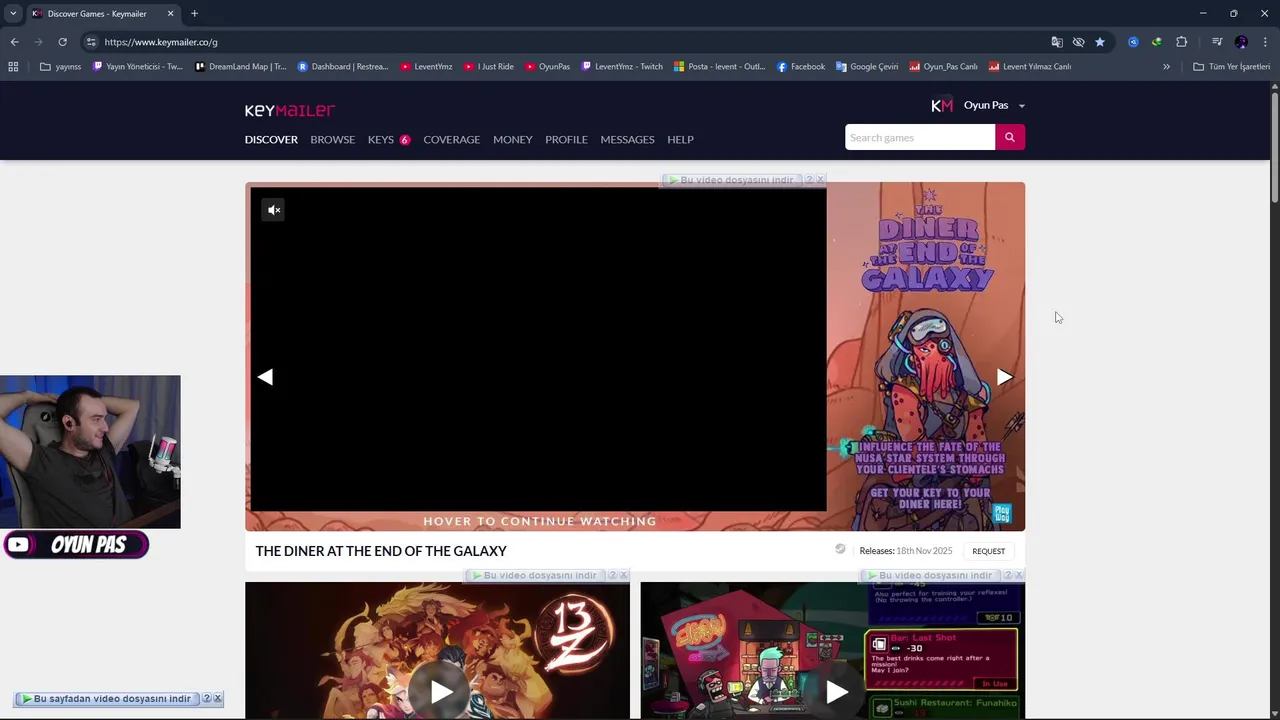Click the bookmark star icon
Image resolution: width=1280 pixels, height=720 pixels.
pos(1100,42)
